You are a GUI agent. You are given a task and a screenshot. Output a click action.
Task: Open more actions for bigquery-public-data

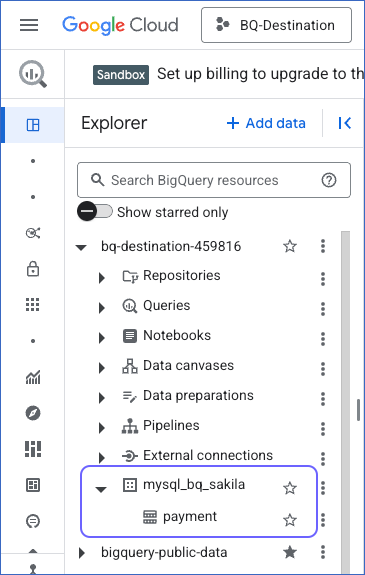pos(323,552)
